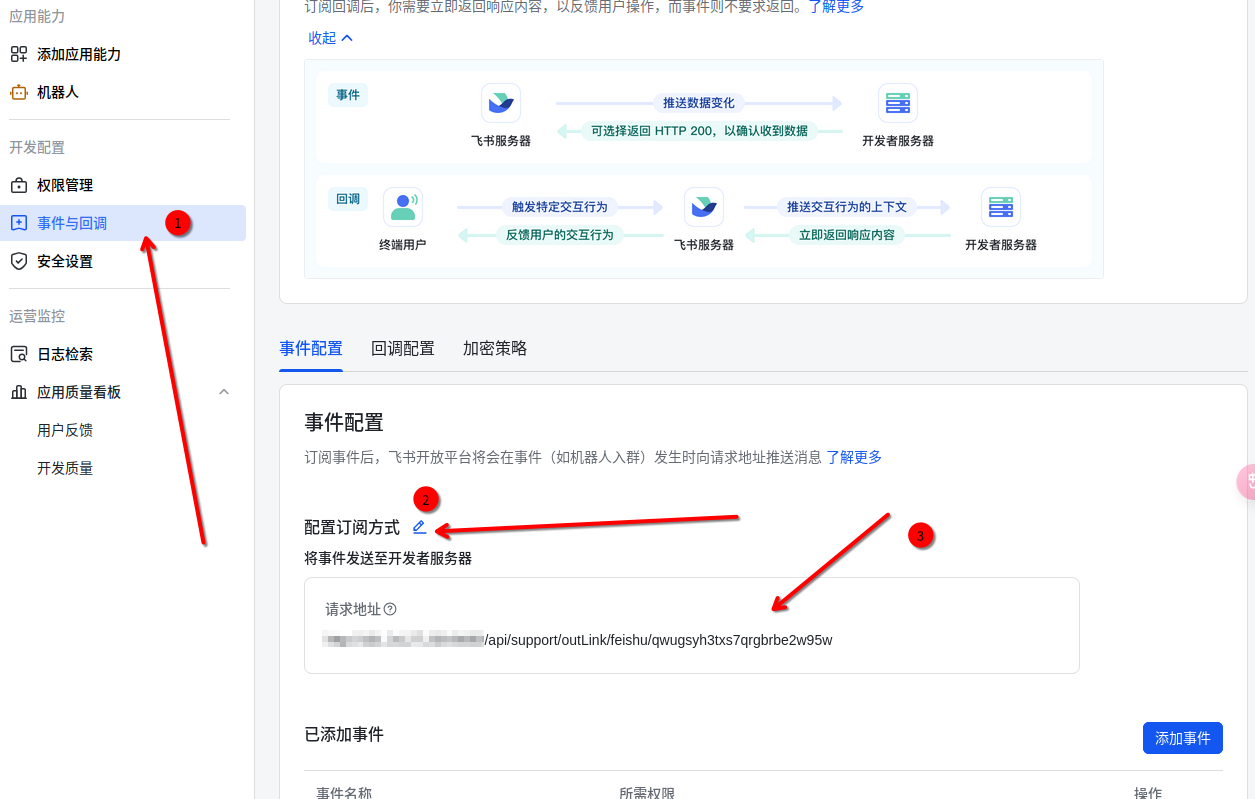
Task: Switch to the 回调配置 tab
Action: [402, 348]
